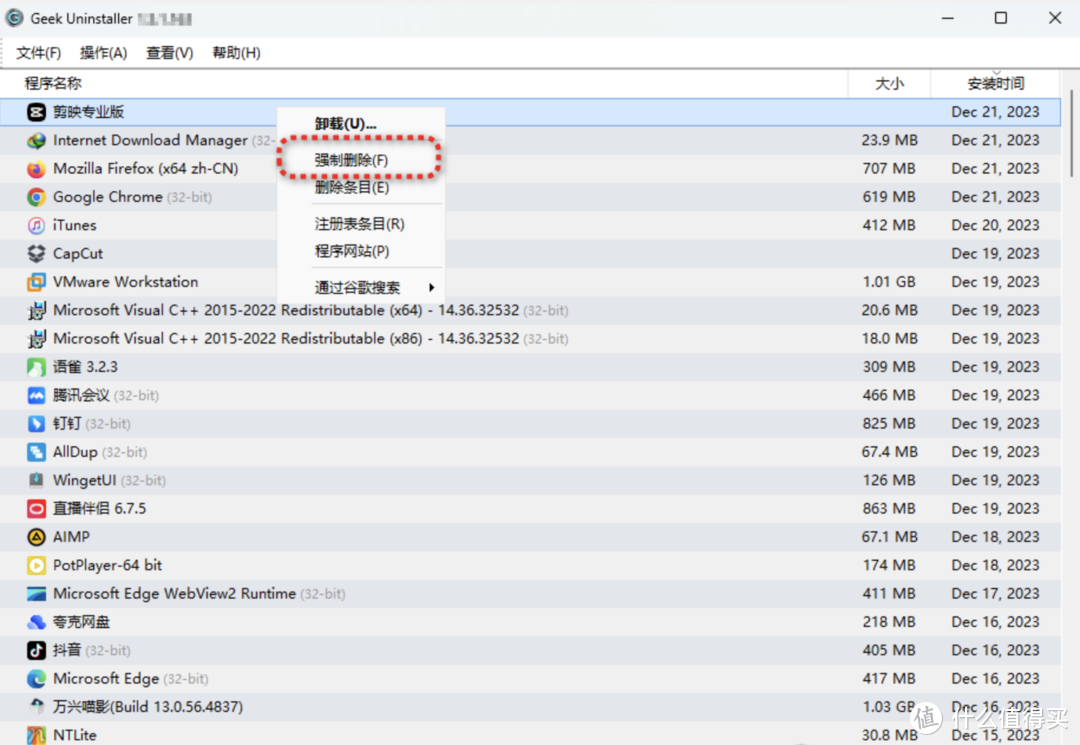Screen dimensions: 1080x745
Task: Open the 操作(A) menu
Action: (x=103, y=53)
